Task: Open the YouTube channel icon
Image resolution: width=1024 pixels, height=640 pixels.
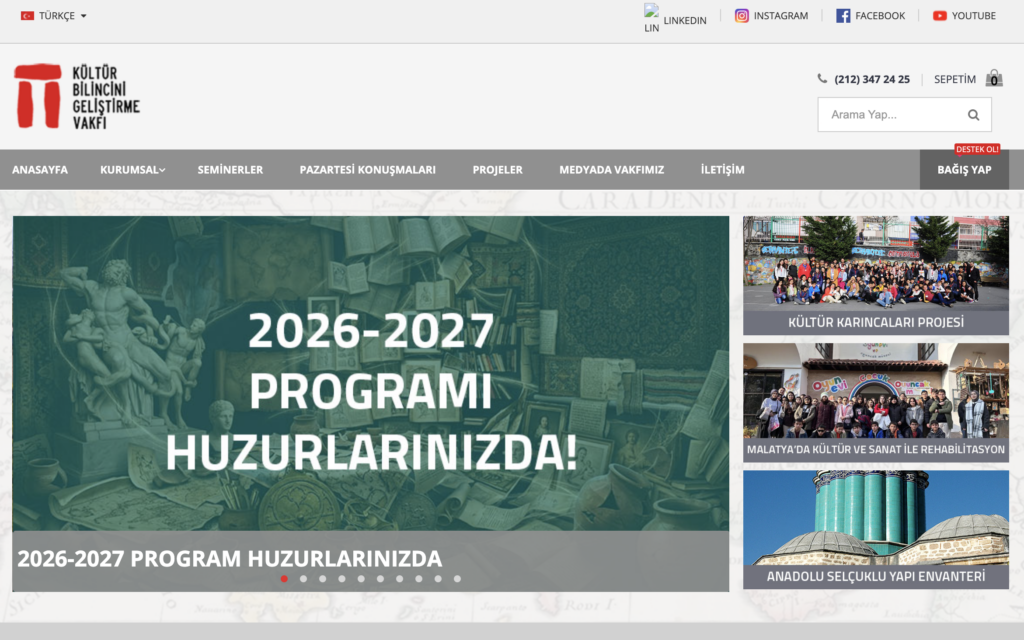Action: pyautogui.click(x=940, y=16)
